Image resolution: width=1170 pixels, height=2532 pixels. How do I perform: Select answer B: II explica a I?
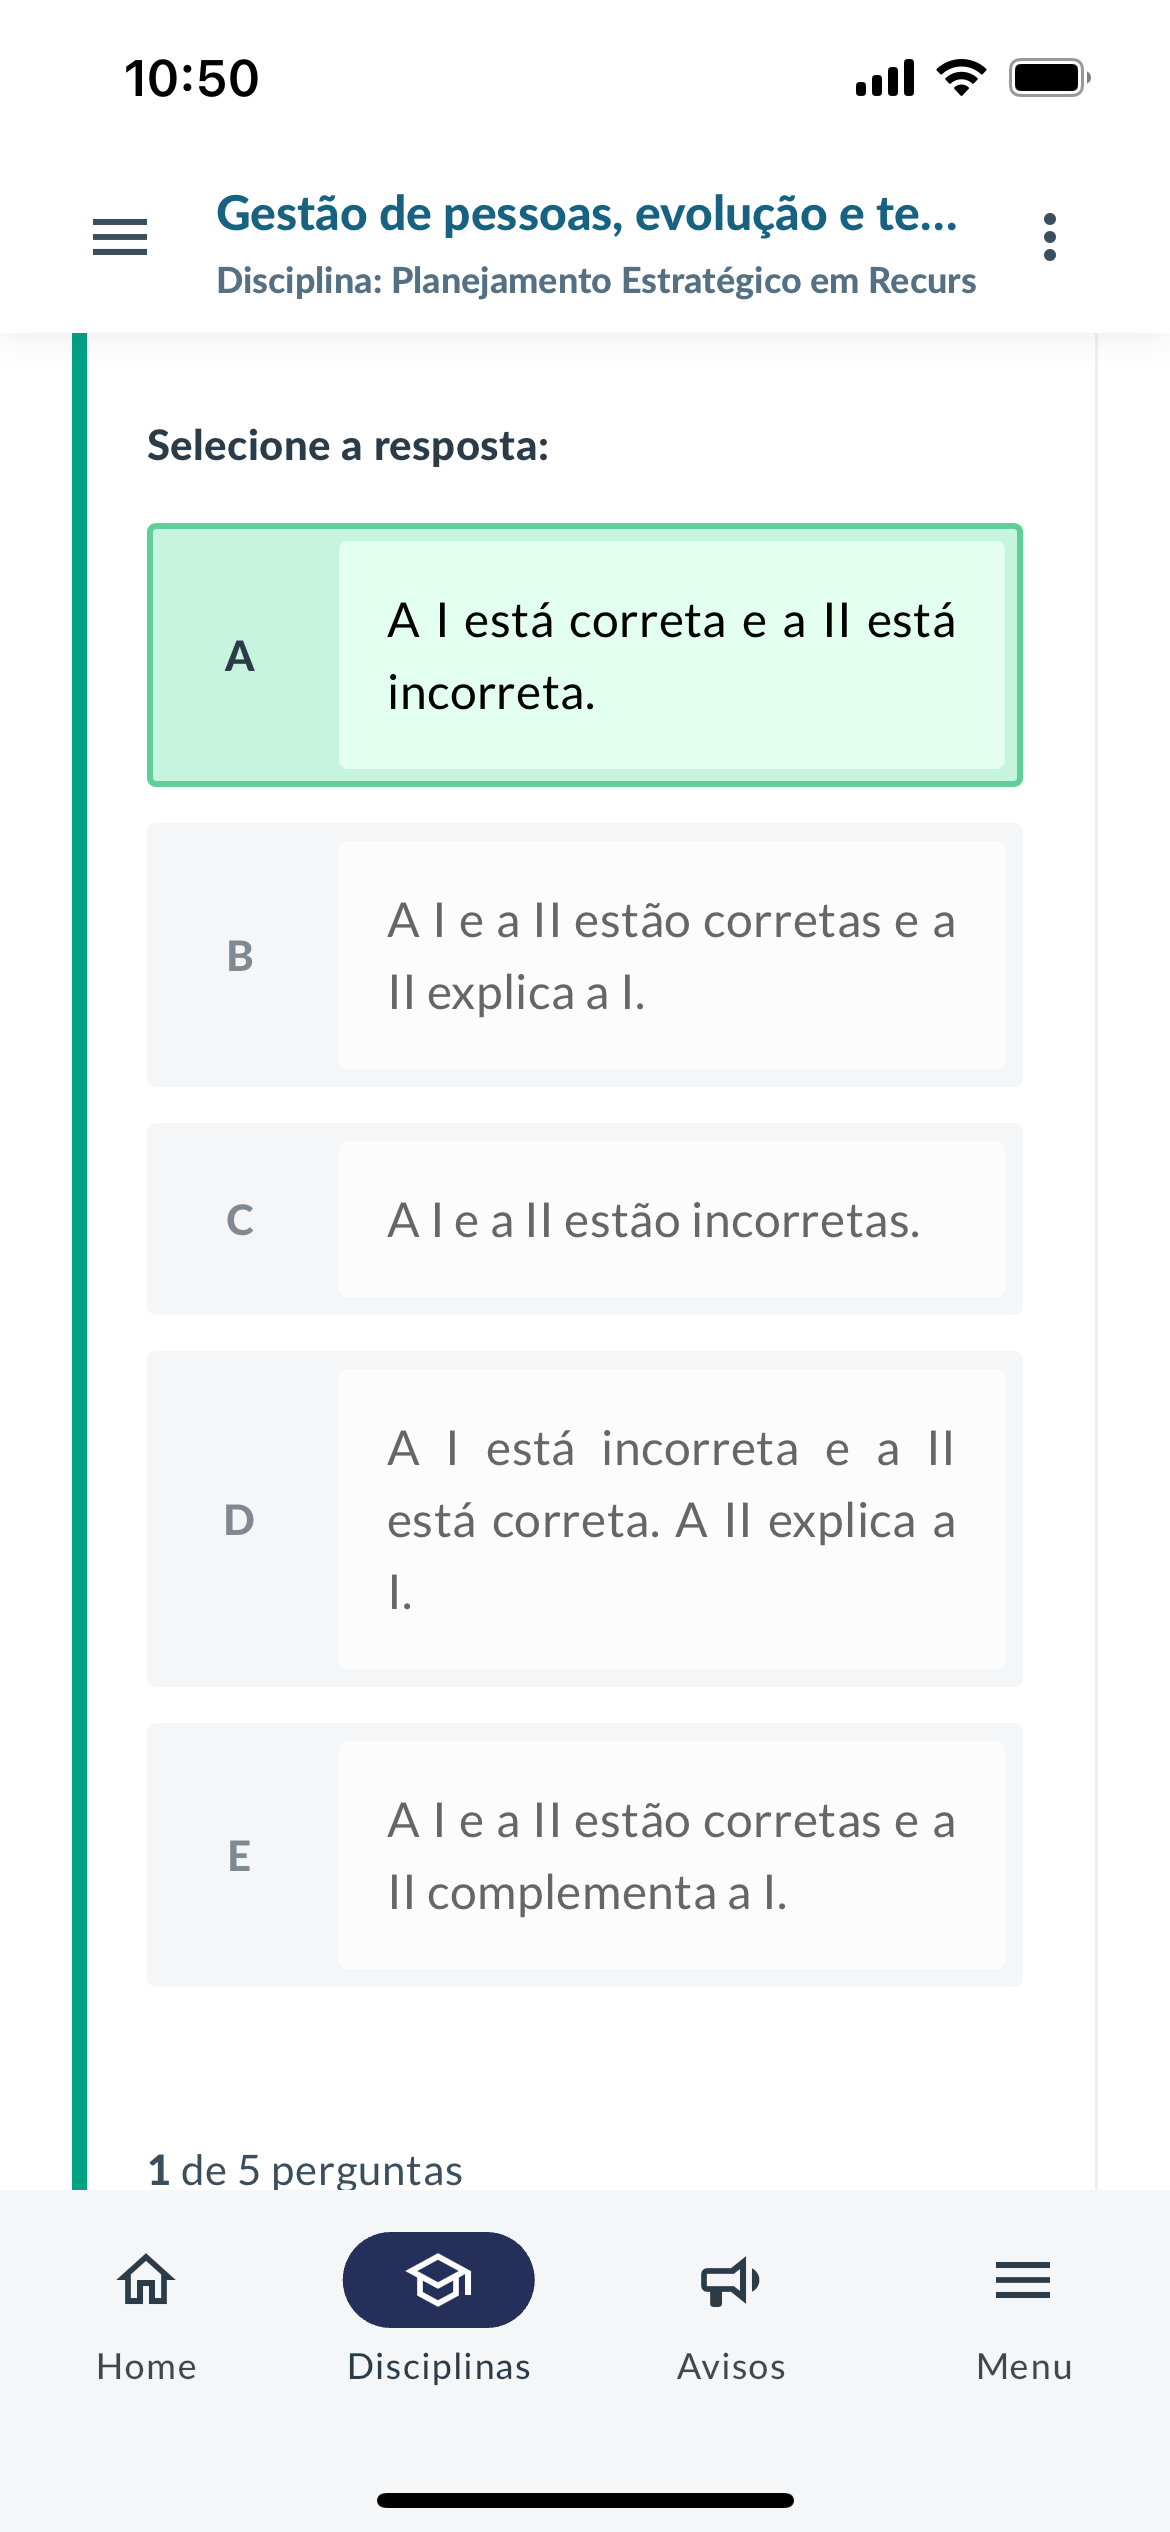click(x=671, y=955)
